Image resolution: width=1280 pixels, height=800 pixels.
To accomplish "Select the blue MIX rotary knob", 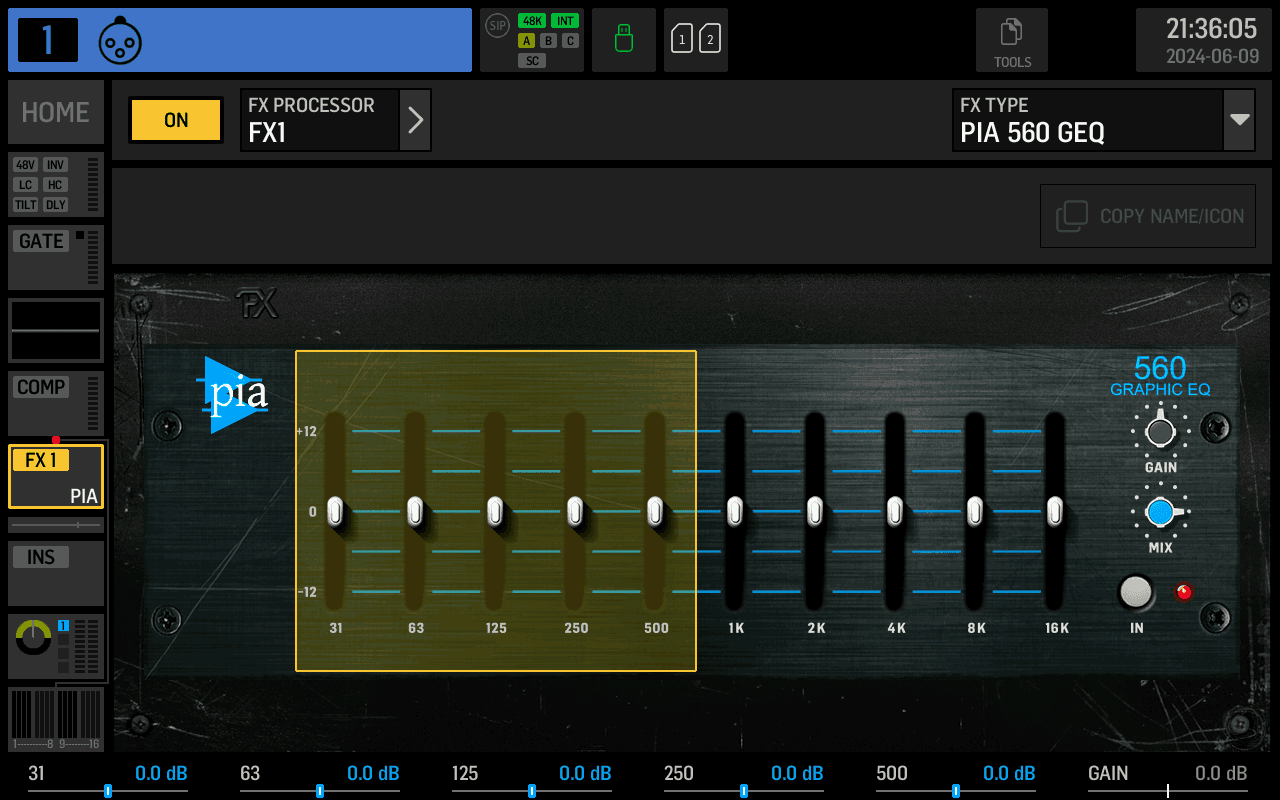I will click(1160, 512).
